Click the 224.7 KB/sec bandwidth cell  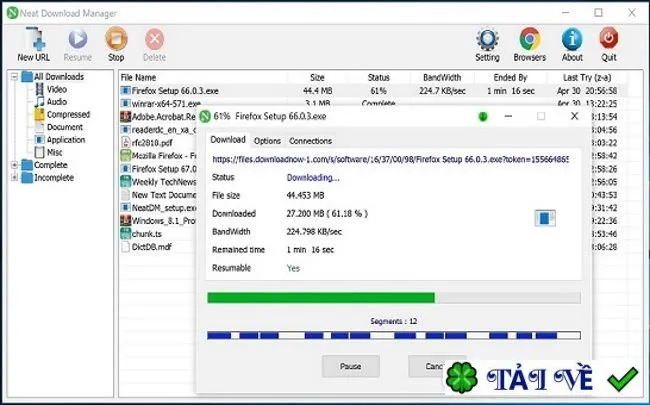click(x=442, y=91)
